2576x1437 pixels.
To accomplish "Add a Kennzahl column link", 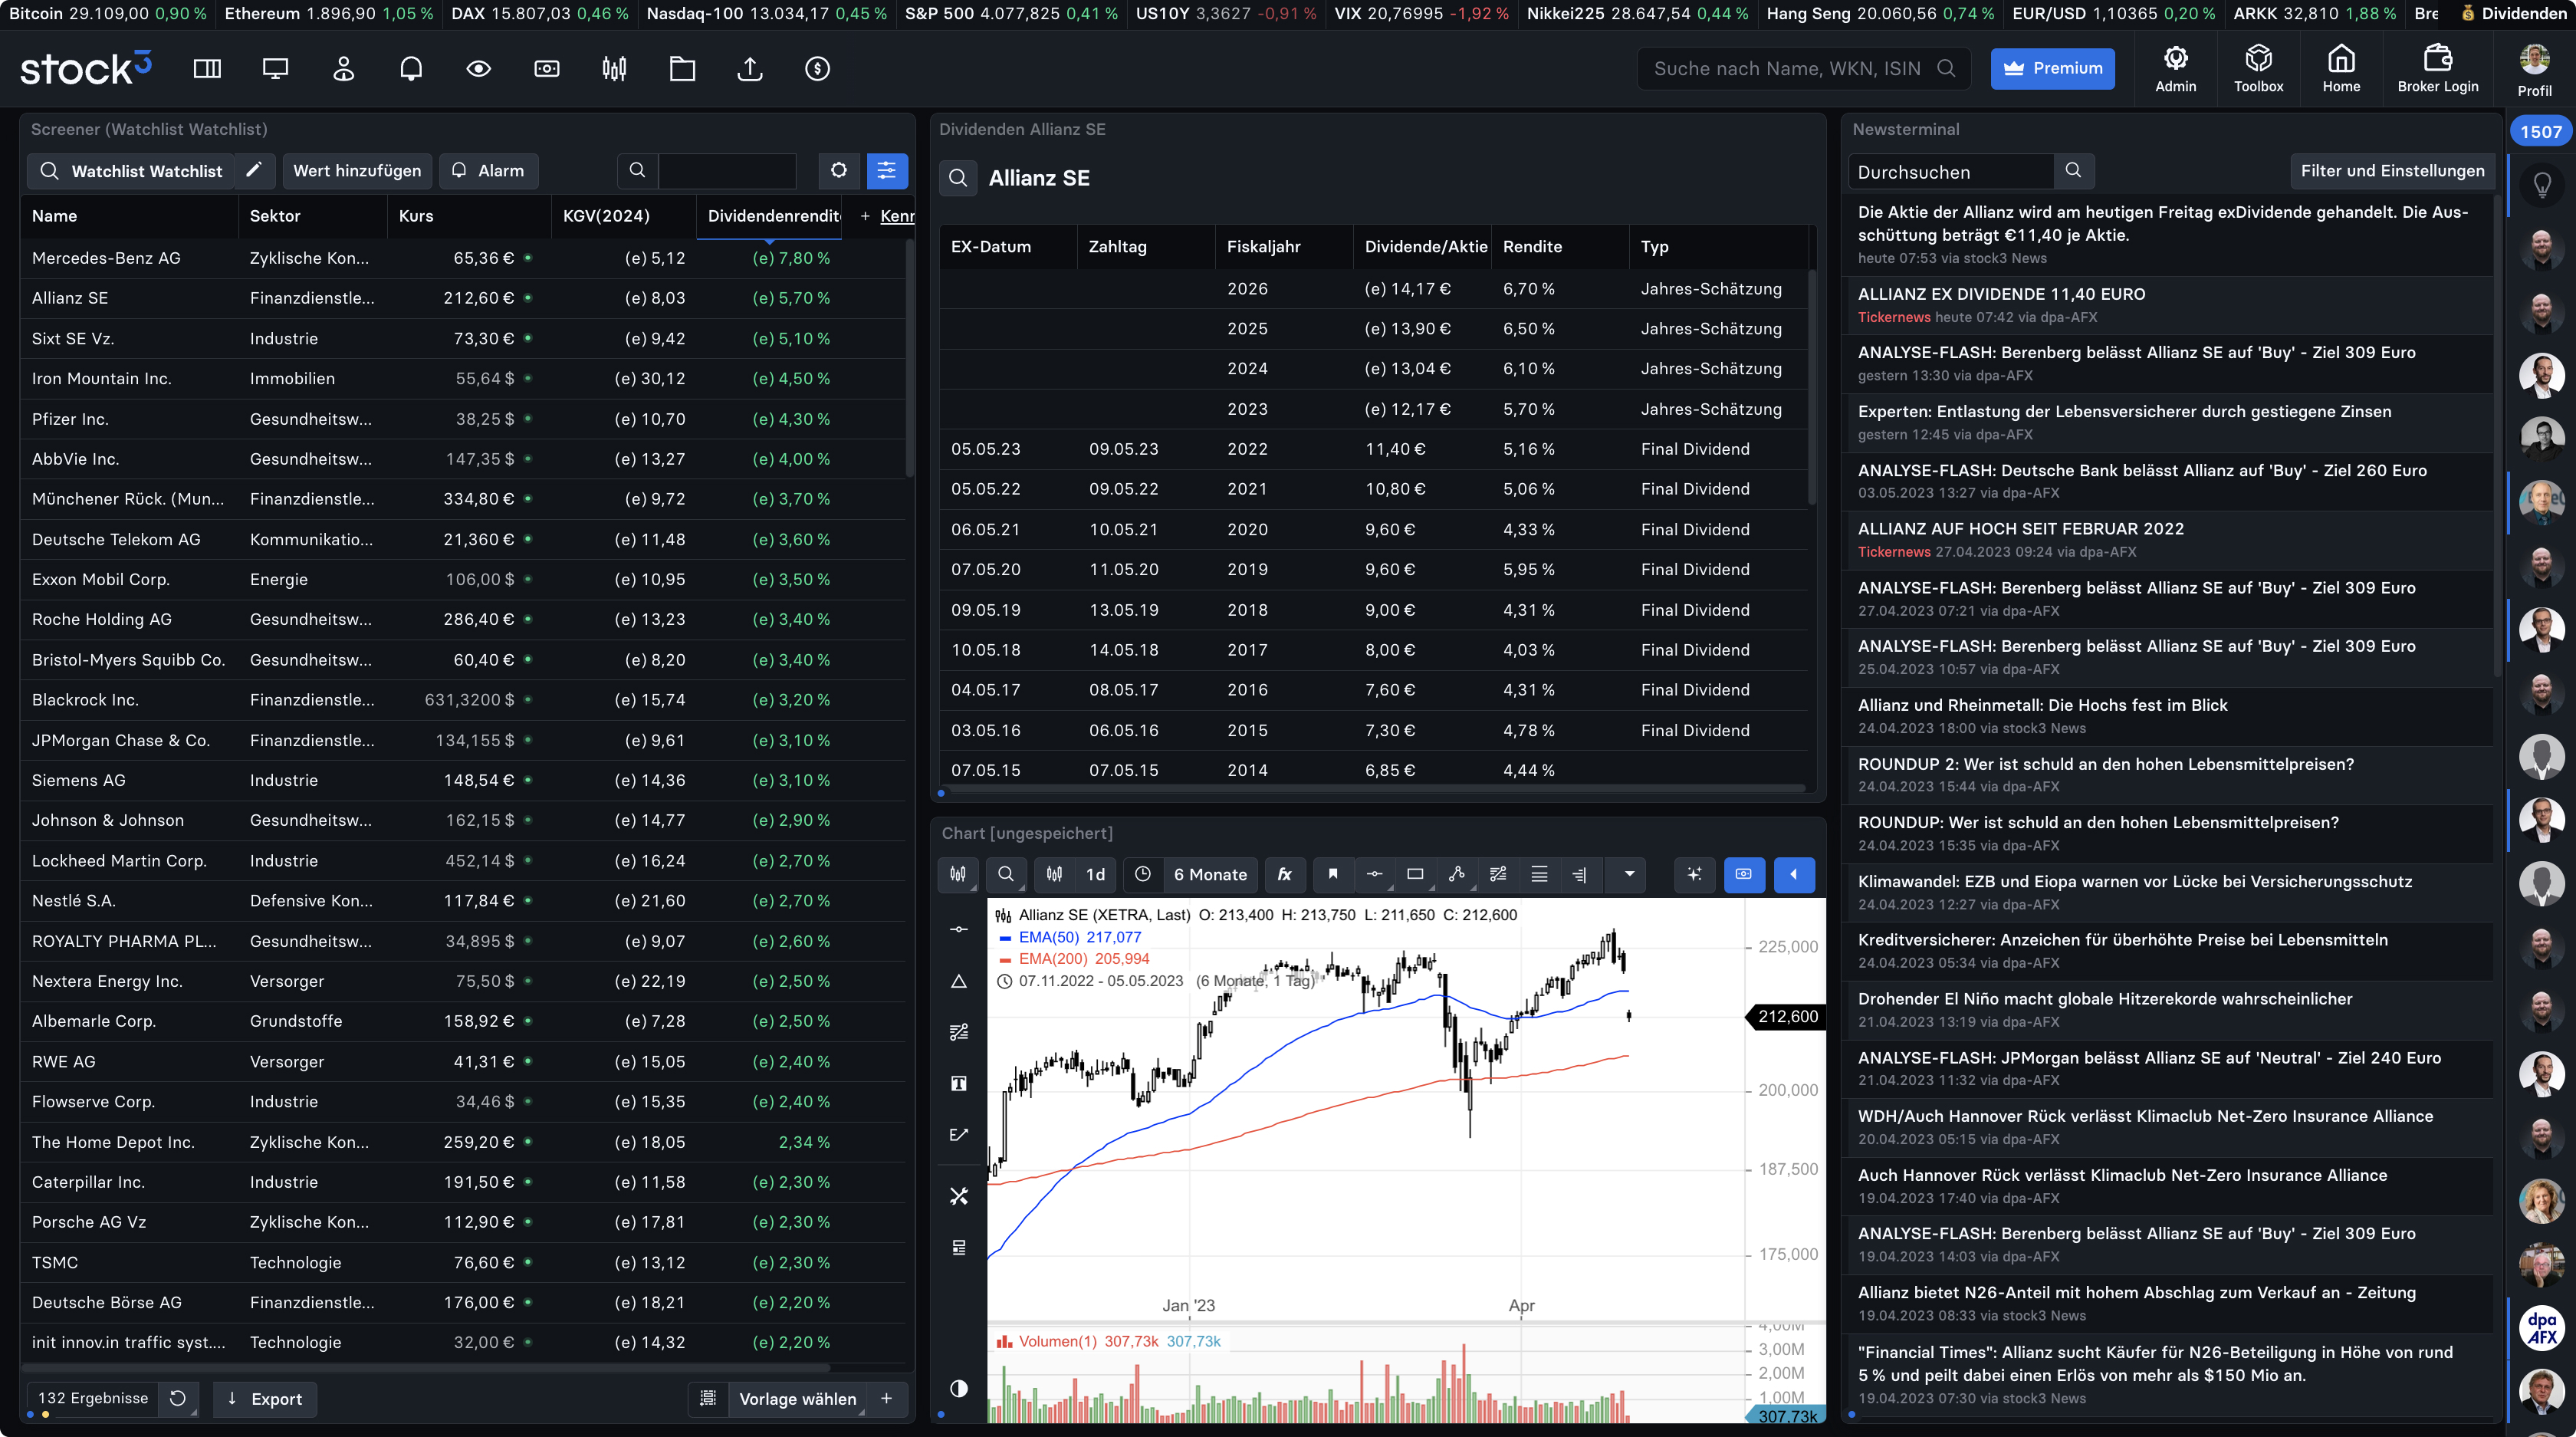I will pos(887,216).
